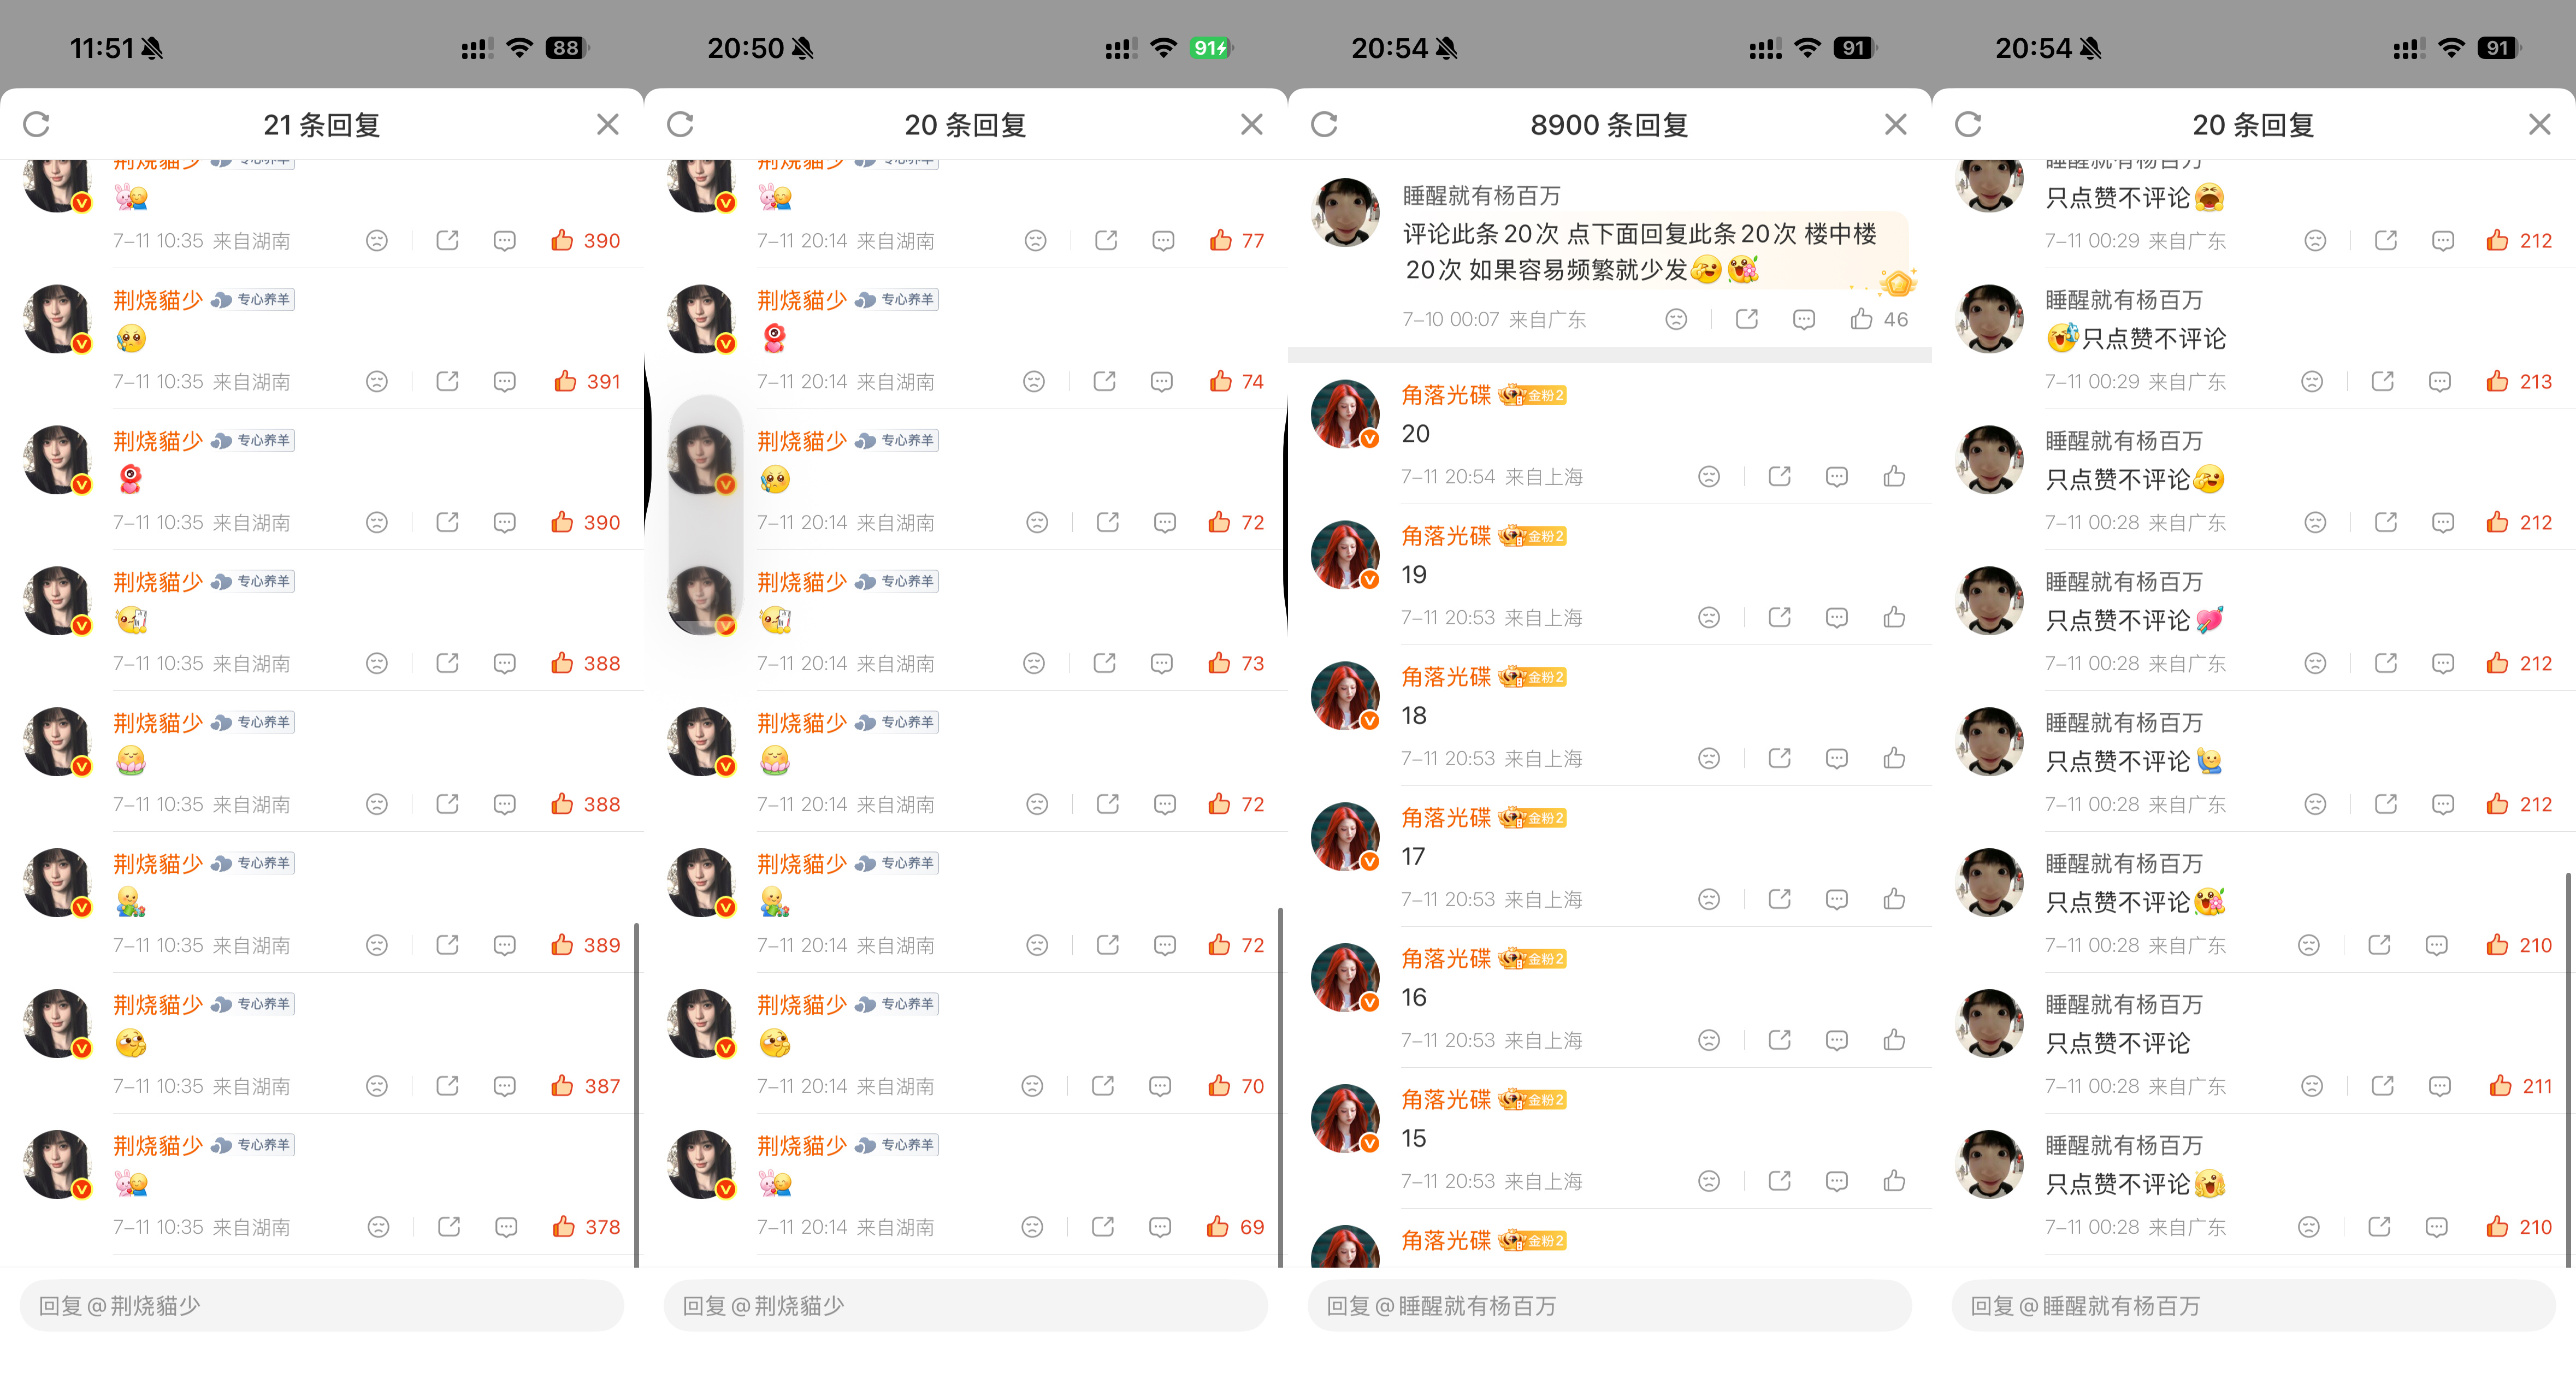This screenshot has width=2576, height=1396.
Task: Dislike the reply with 213 likes
Action: click(x=2312, y=381)
